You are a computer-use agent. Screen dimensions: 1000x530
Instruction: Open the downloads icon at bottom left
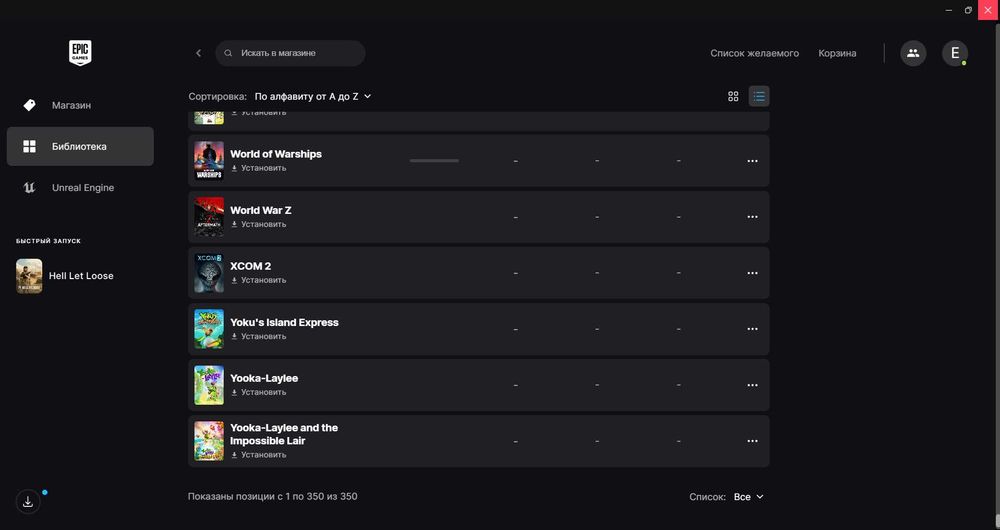[28, 502]
